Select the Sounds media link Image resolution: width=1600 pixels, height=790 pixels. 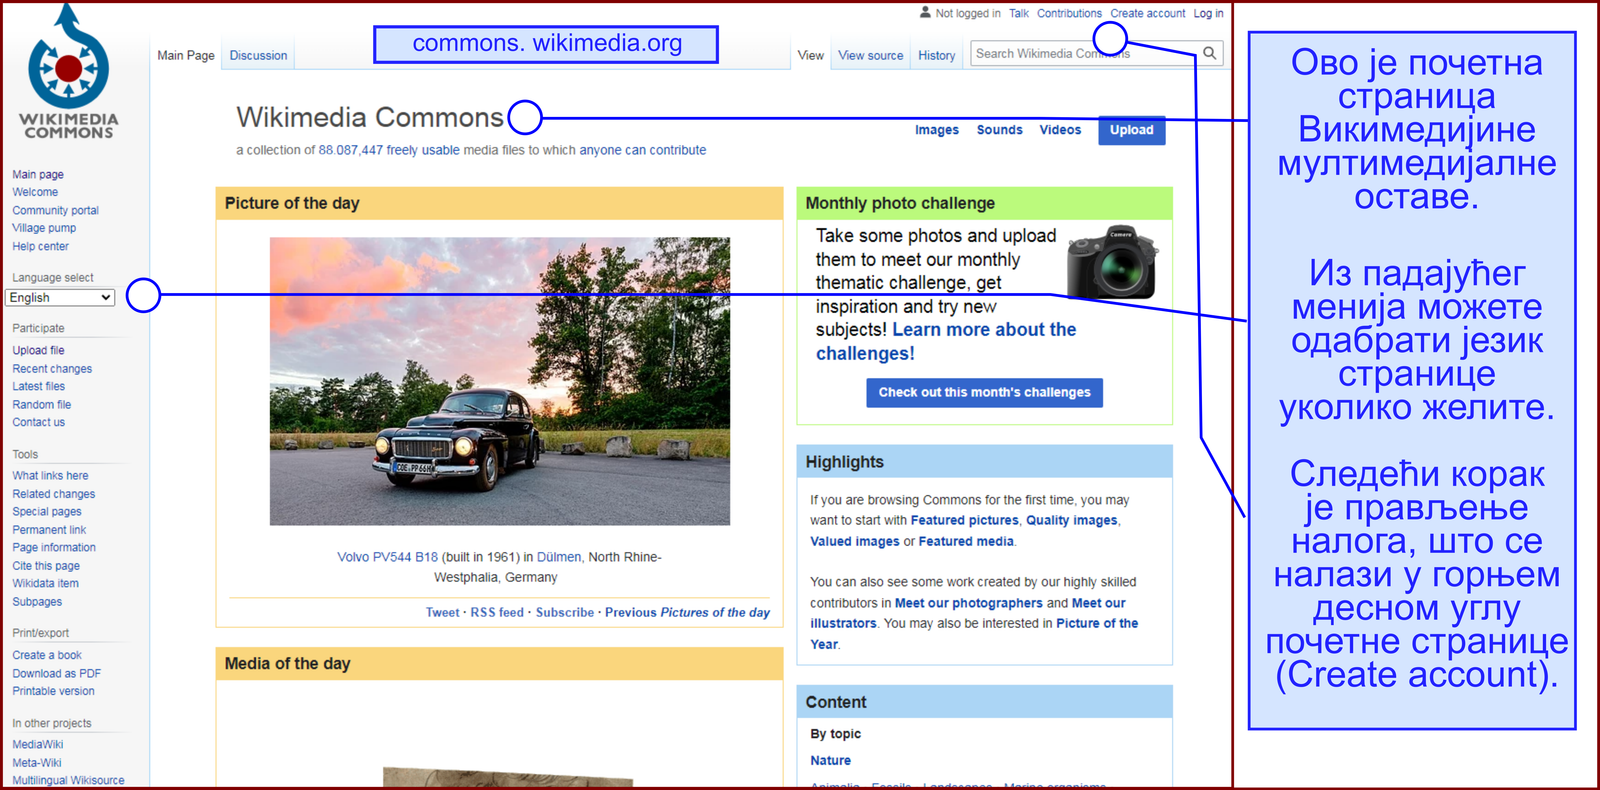click(999, 130)
